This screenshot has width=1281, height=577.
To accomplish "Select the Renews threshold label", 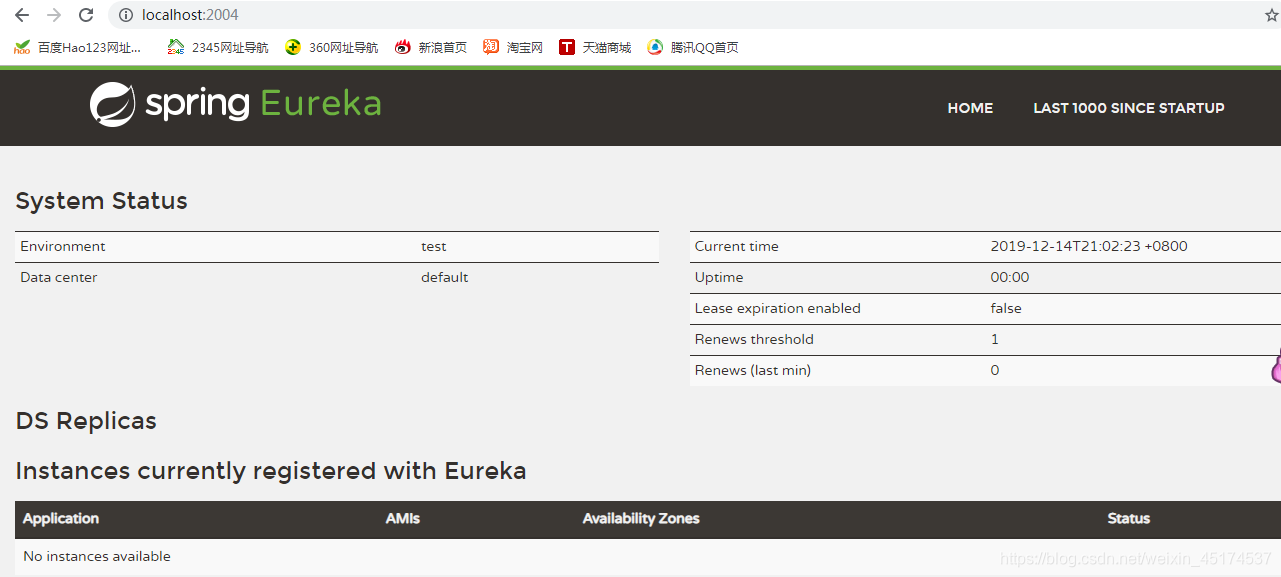I will tap(754, 340).
